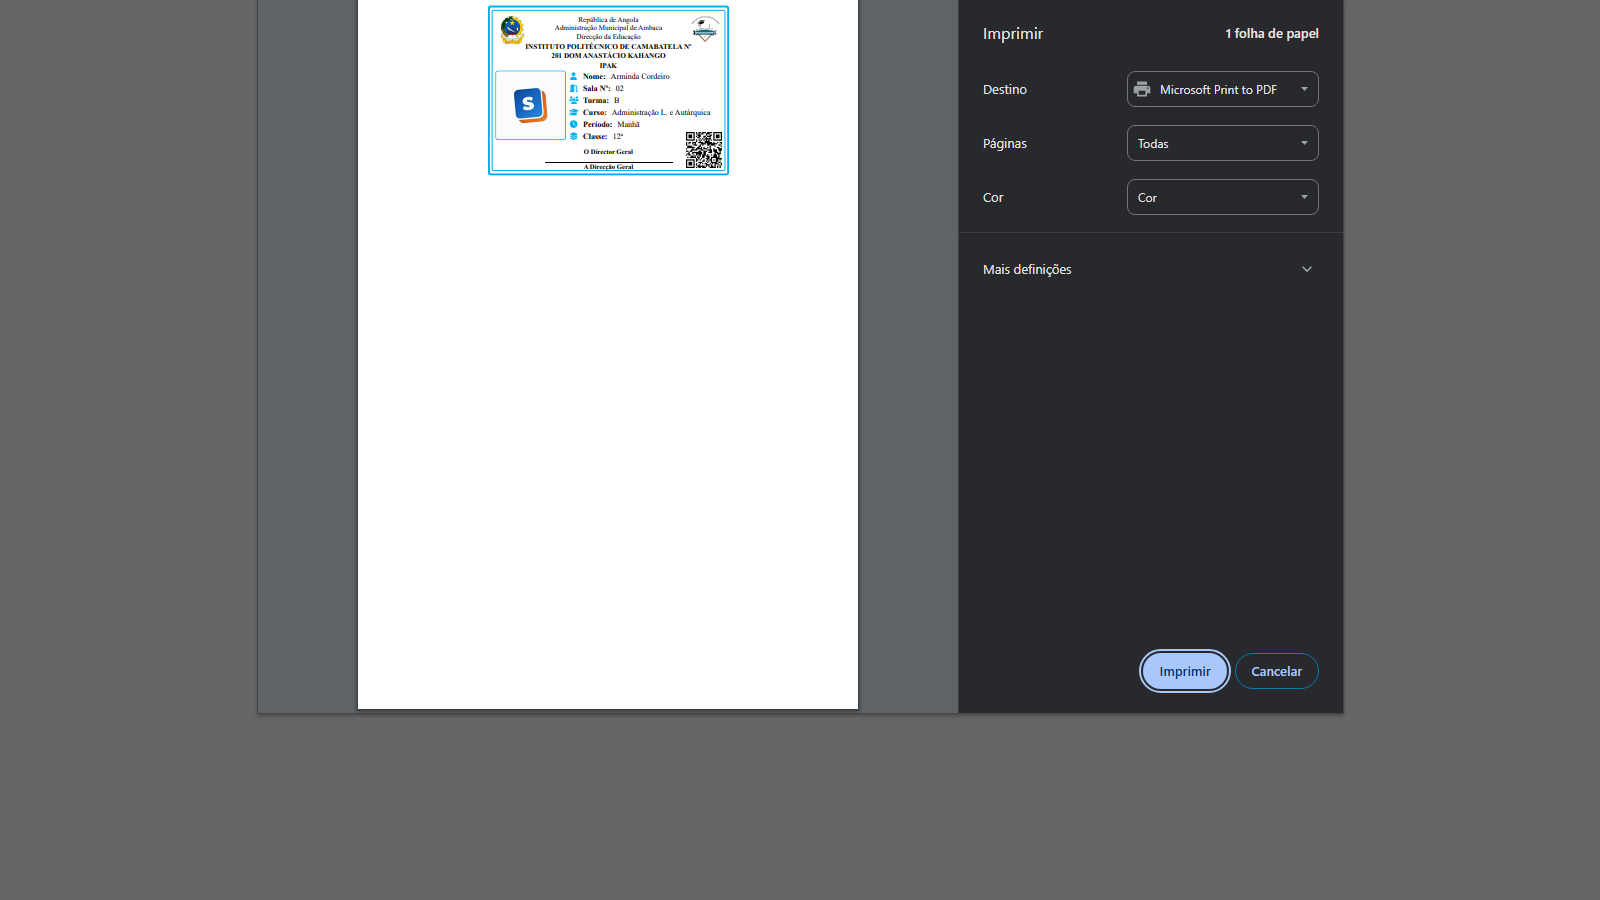The image size is (1600, 900).
Task: Expand the Mais definições section
Action: [x=1027, y=269]
